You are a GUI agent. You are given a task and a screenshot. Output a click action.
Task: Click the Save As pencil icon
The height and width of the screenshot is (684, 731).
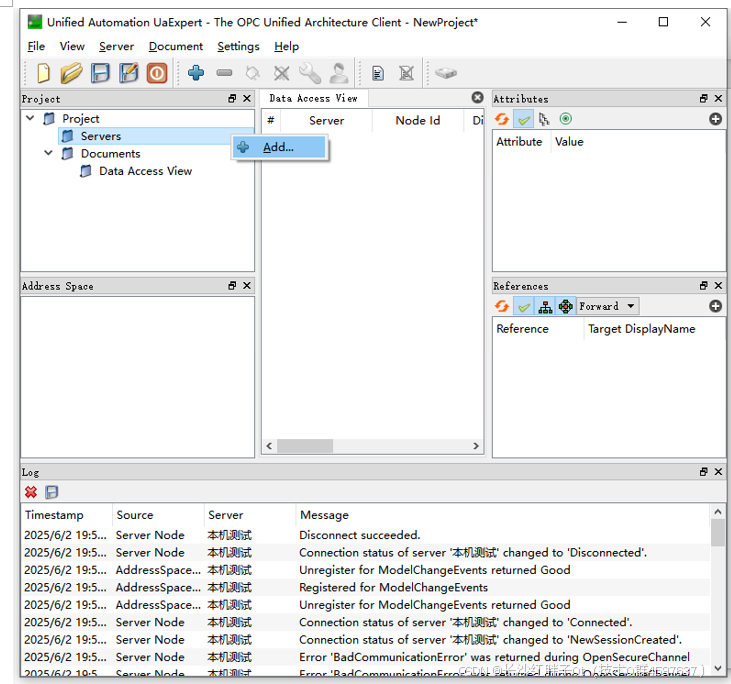[x=129, y=73]
